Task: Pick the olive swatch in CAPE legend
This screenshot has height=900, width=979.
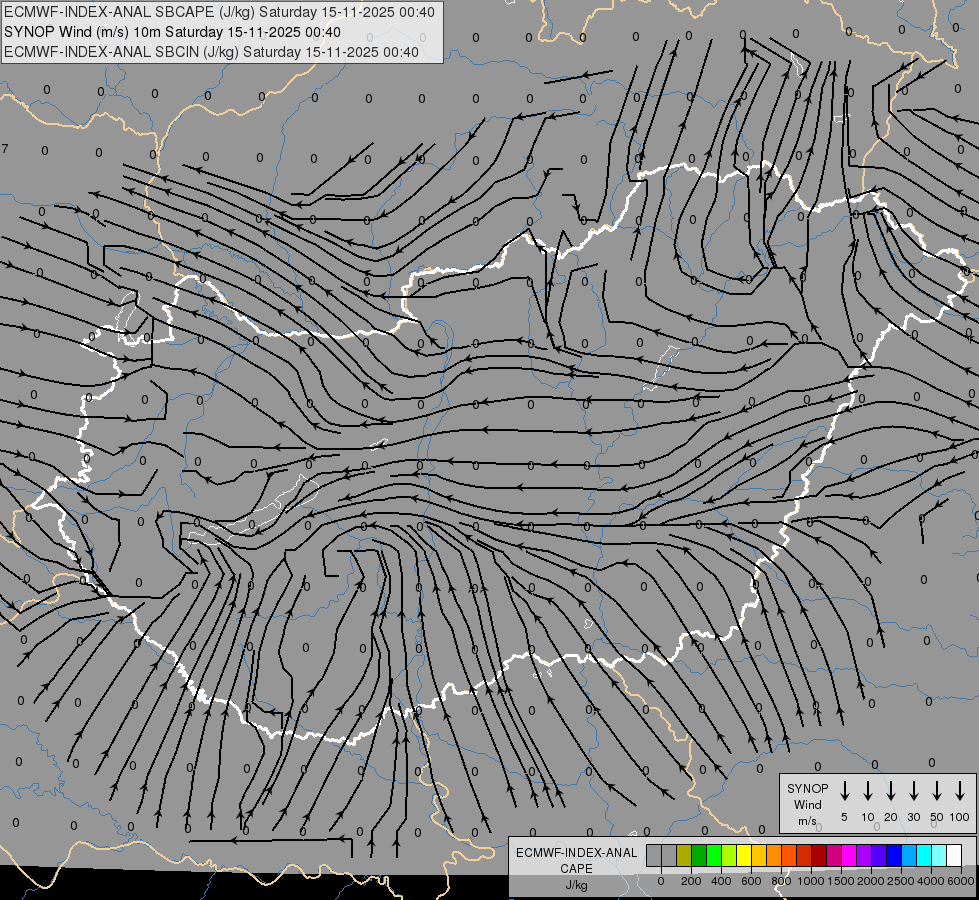Action: click(684, 855)
